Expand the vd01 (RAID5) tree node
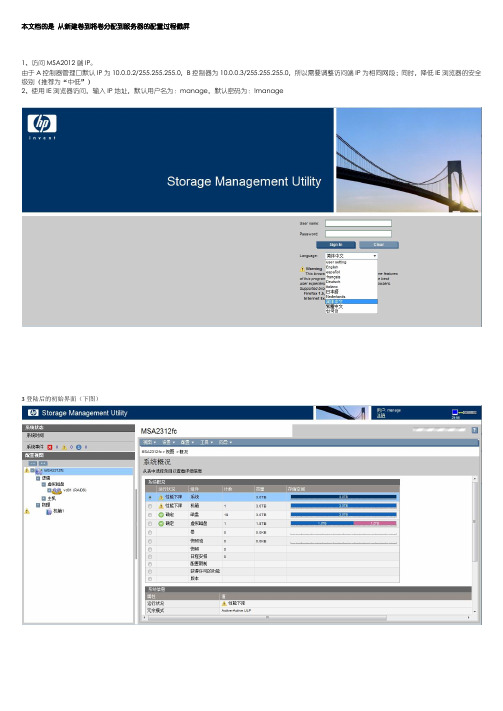 49,491
